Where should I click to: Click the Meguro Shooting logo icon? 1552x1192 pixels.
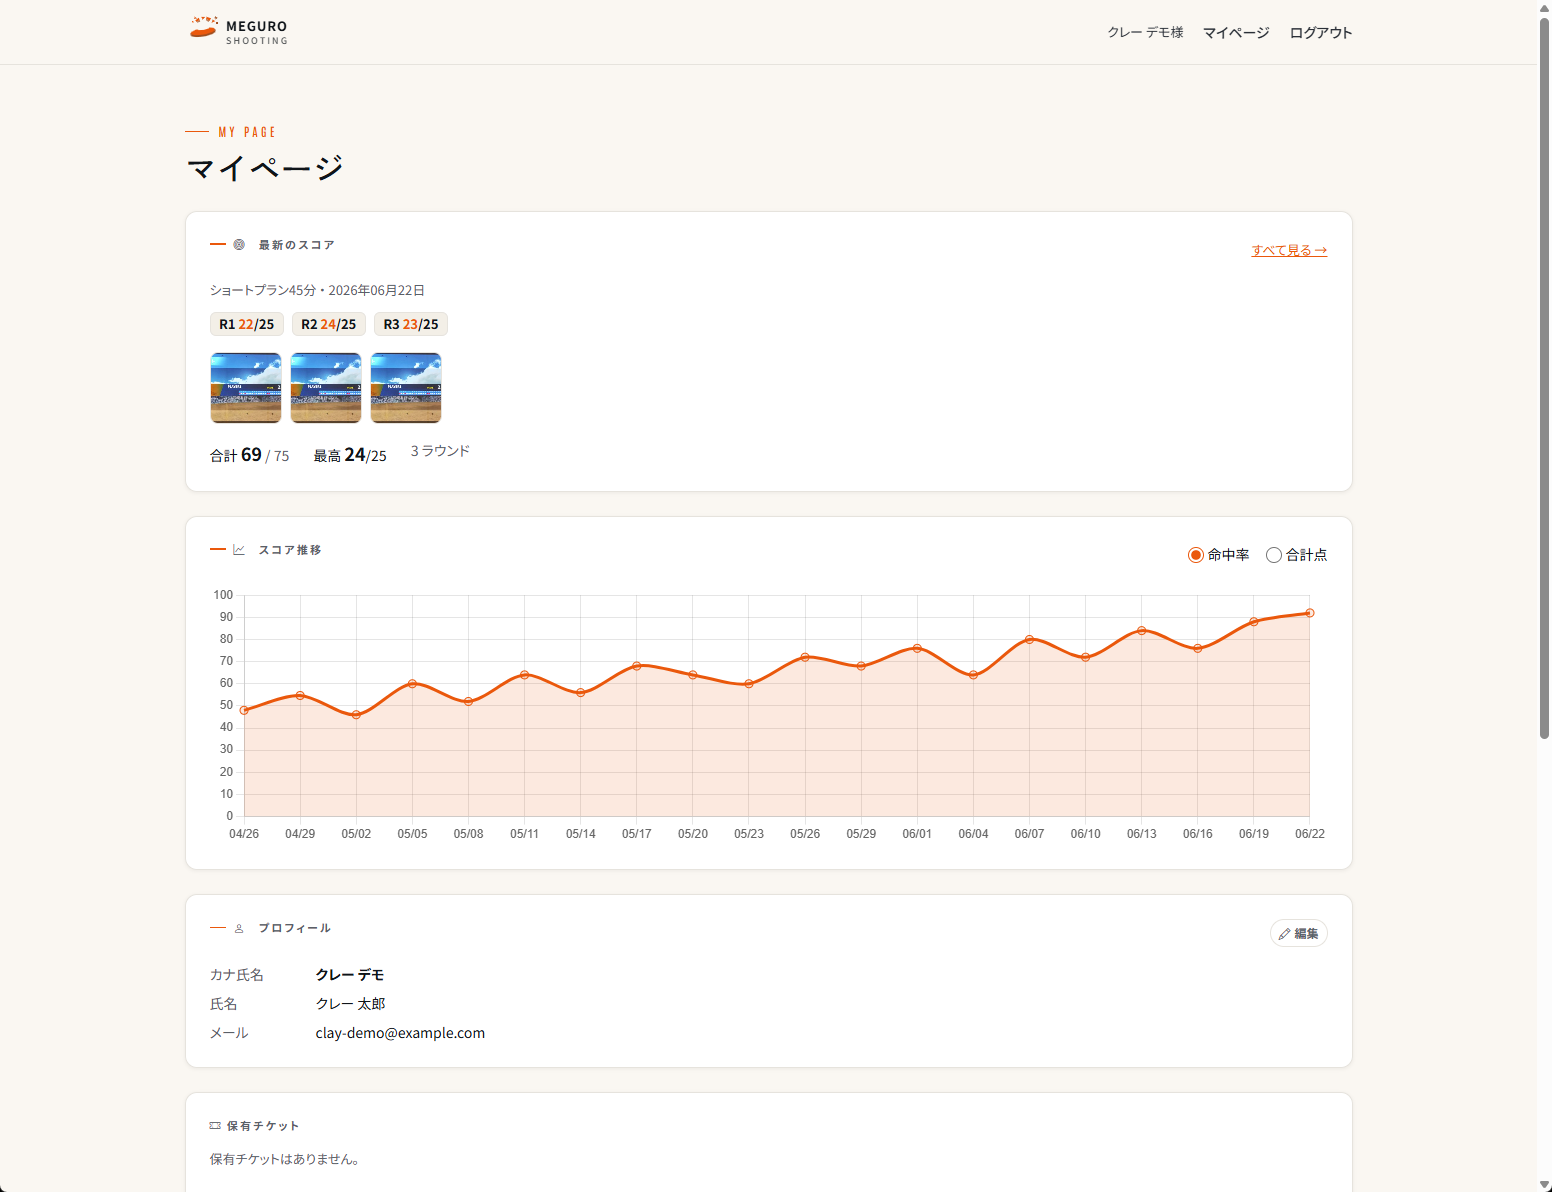[x=204, y=28]
